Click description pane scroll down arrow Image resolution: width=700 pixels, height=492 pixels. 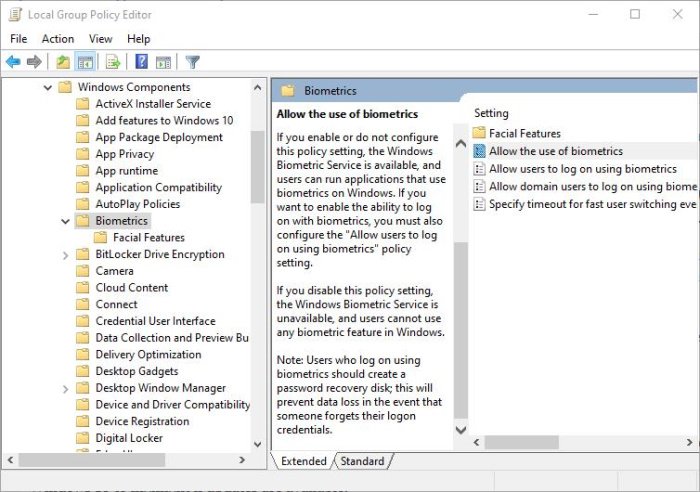(461, 430)
